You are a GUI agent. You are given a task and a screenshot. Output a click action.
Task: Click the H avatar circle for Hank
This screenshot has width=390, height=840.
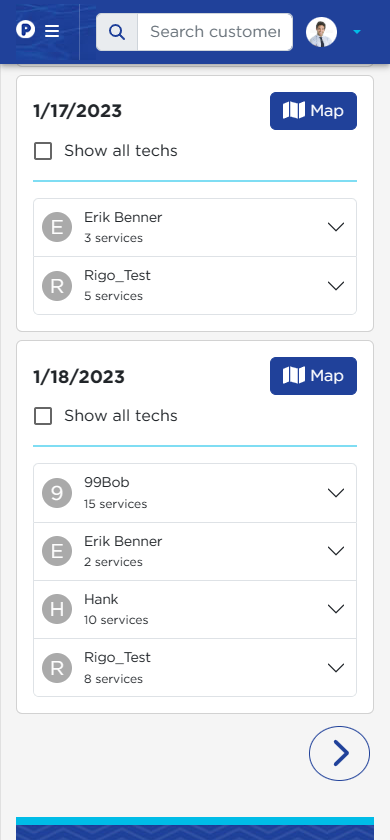pos(57,609)
